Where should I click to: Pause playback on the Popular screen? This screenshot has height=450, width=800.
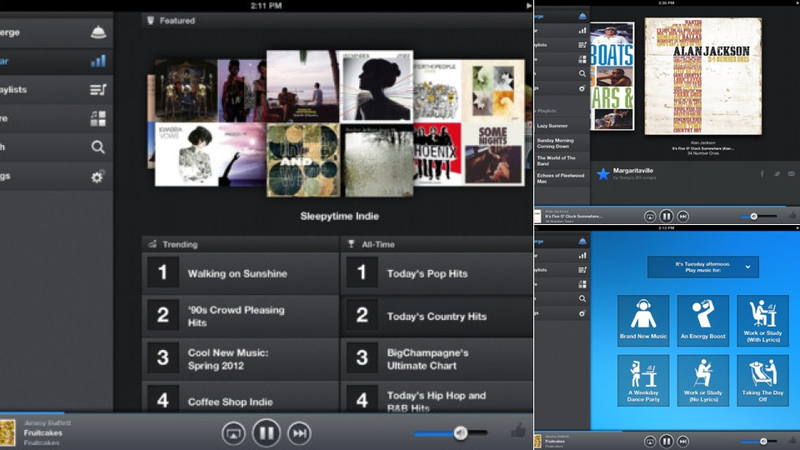266,433
